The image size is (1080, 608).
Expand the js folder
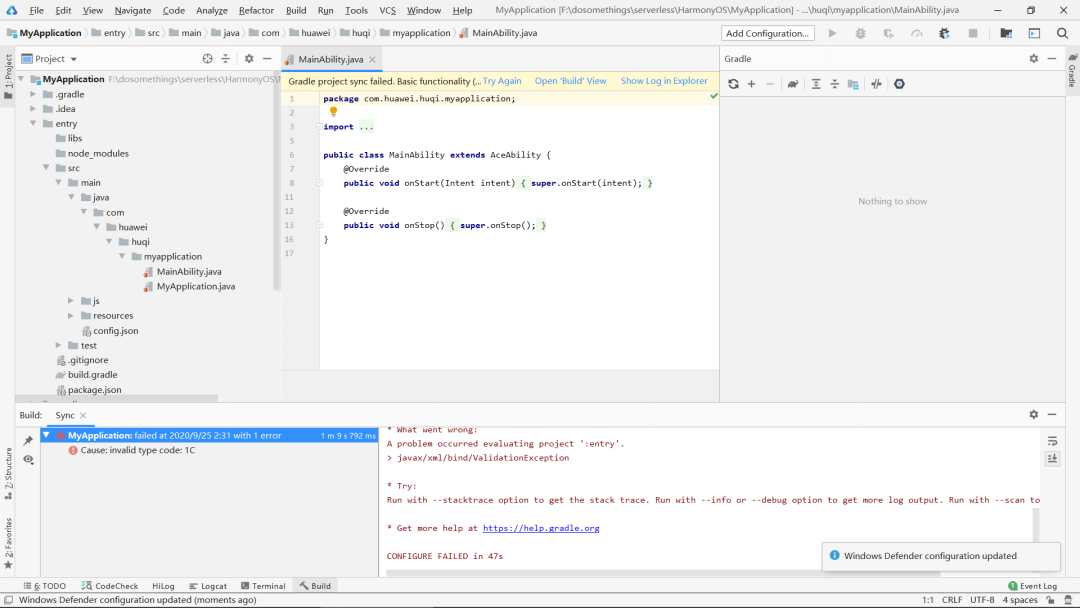[71, 301]
